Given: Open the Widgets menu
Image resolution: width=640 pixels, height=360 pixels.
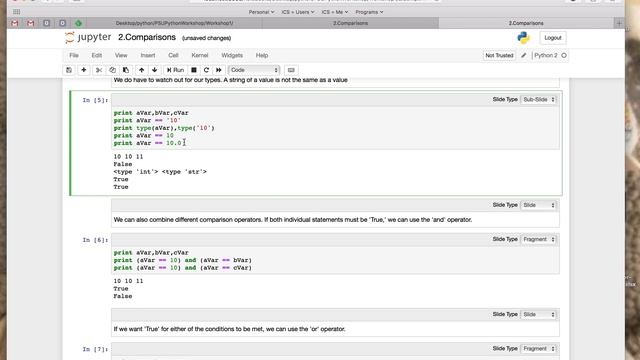Looking at the screenshot, I should coord(232,56).
